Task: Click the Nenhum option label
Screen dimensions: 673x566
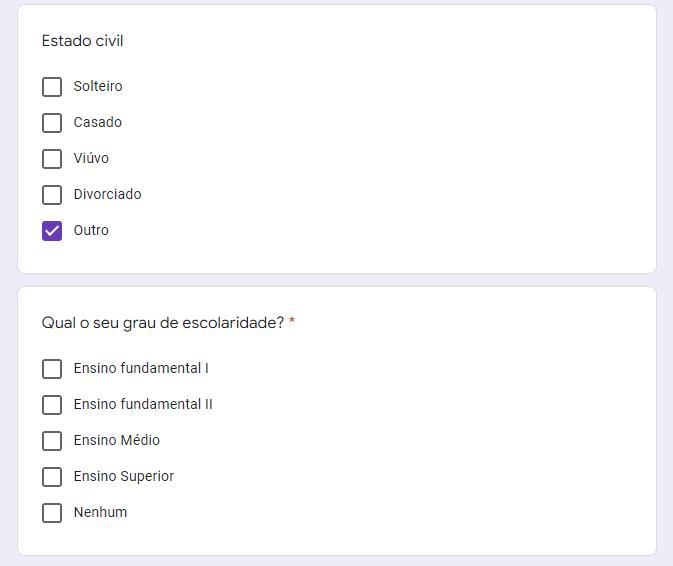Action: click(x=100, y=513)
